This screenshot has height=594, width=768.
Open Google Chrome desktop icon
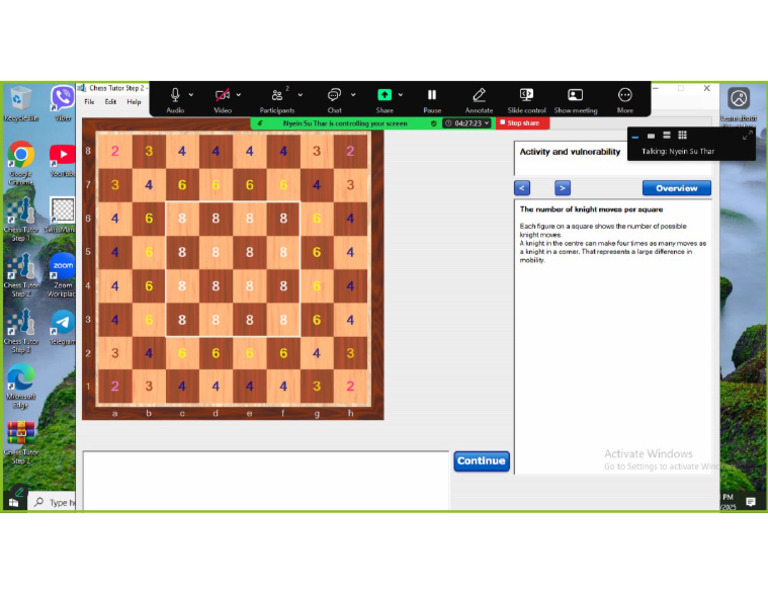(x=21, y=163)
